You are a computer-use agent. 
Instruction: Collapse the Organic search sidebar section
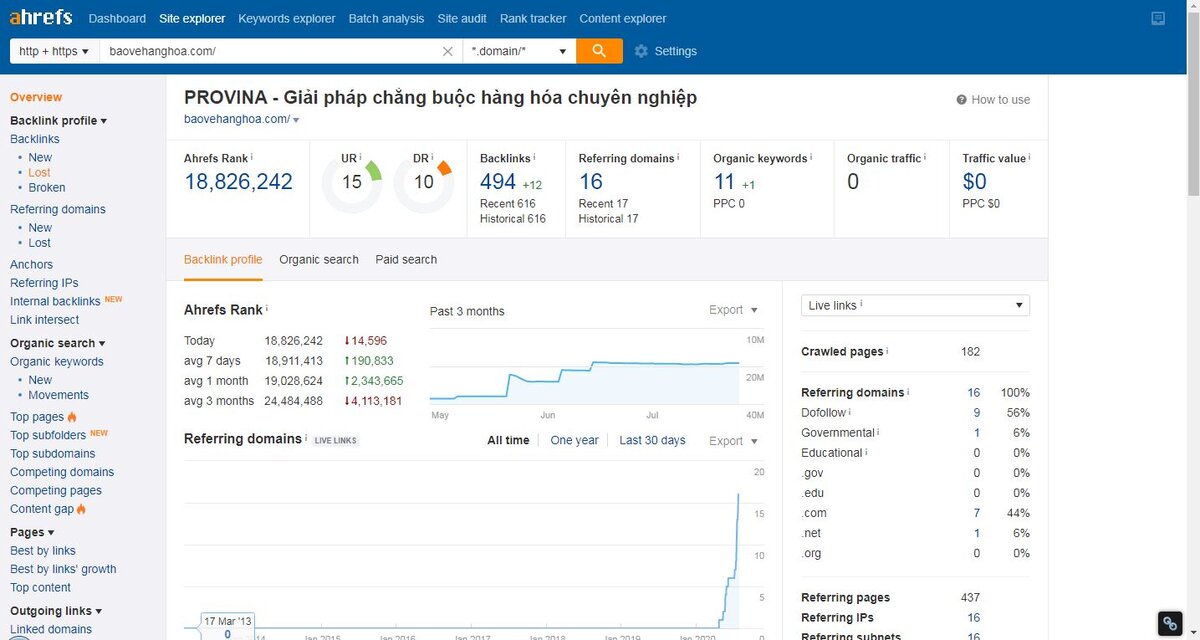point(57,343)
